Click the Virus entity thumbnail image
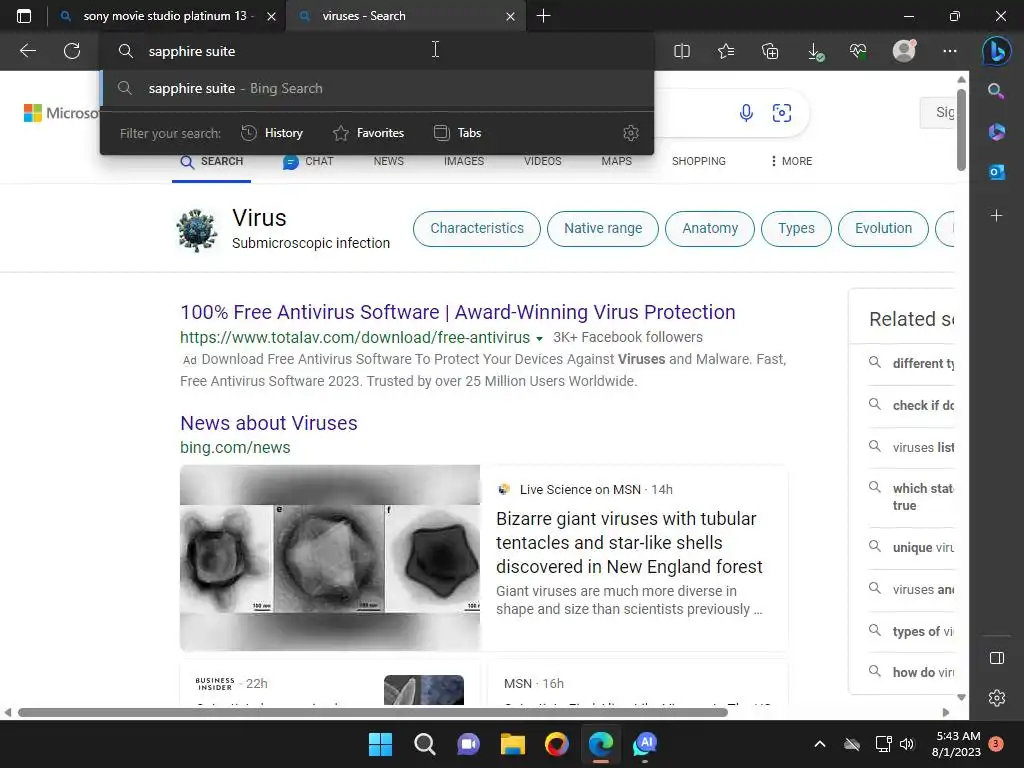 coord(197,230)
